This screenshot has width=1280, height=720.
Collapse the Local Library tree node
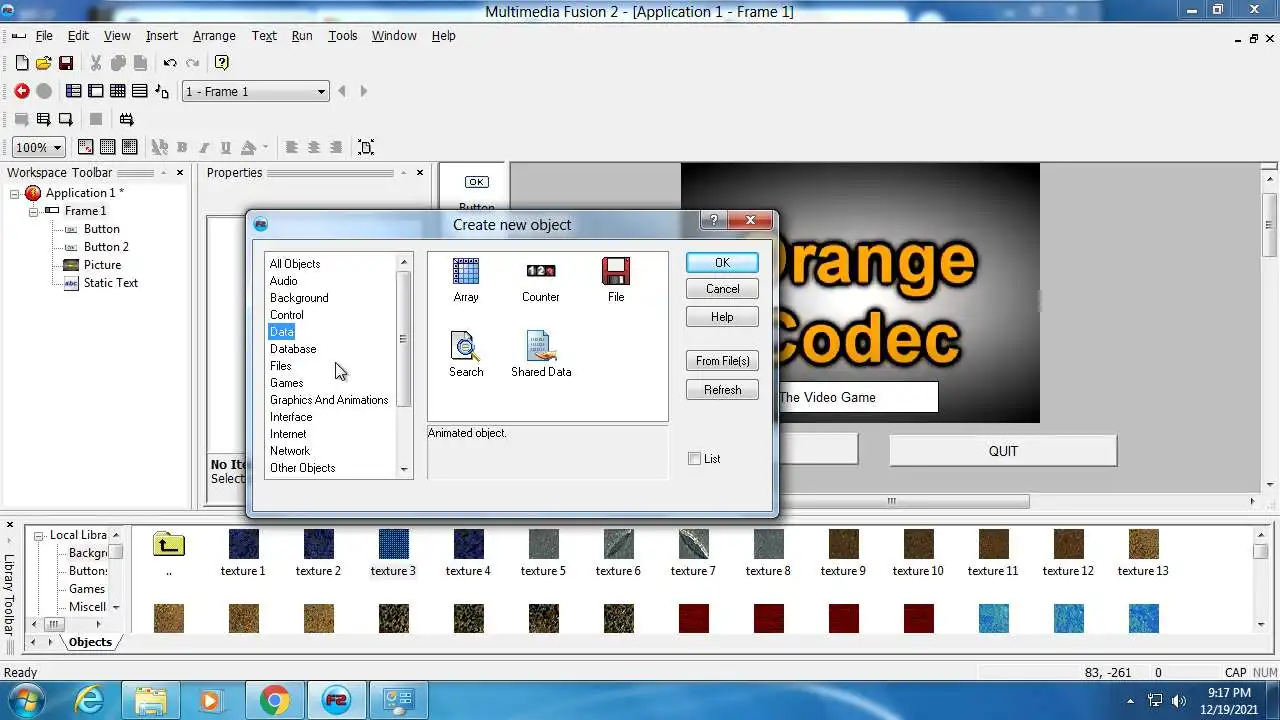[x=39, y=535]
